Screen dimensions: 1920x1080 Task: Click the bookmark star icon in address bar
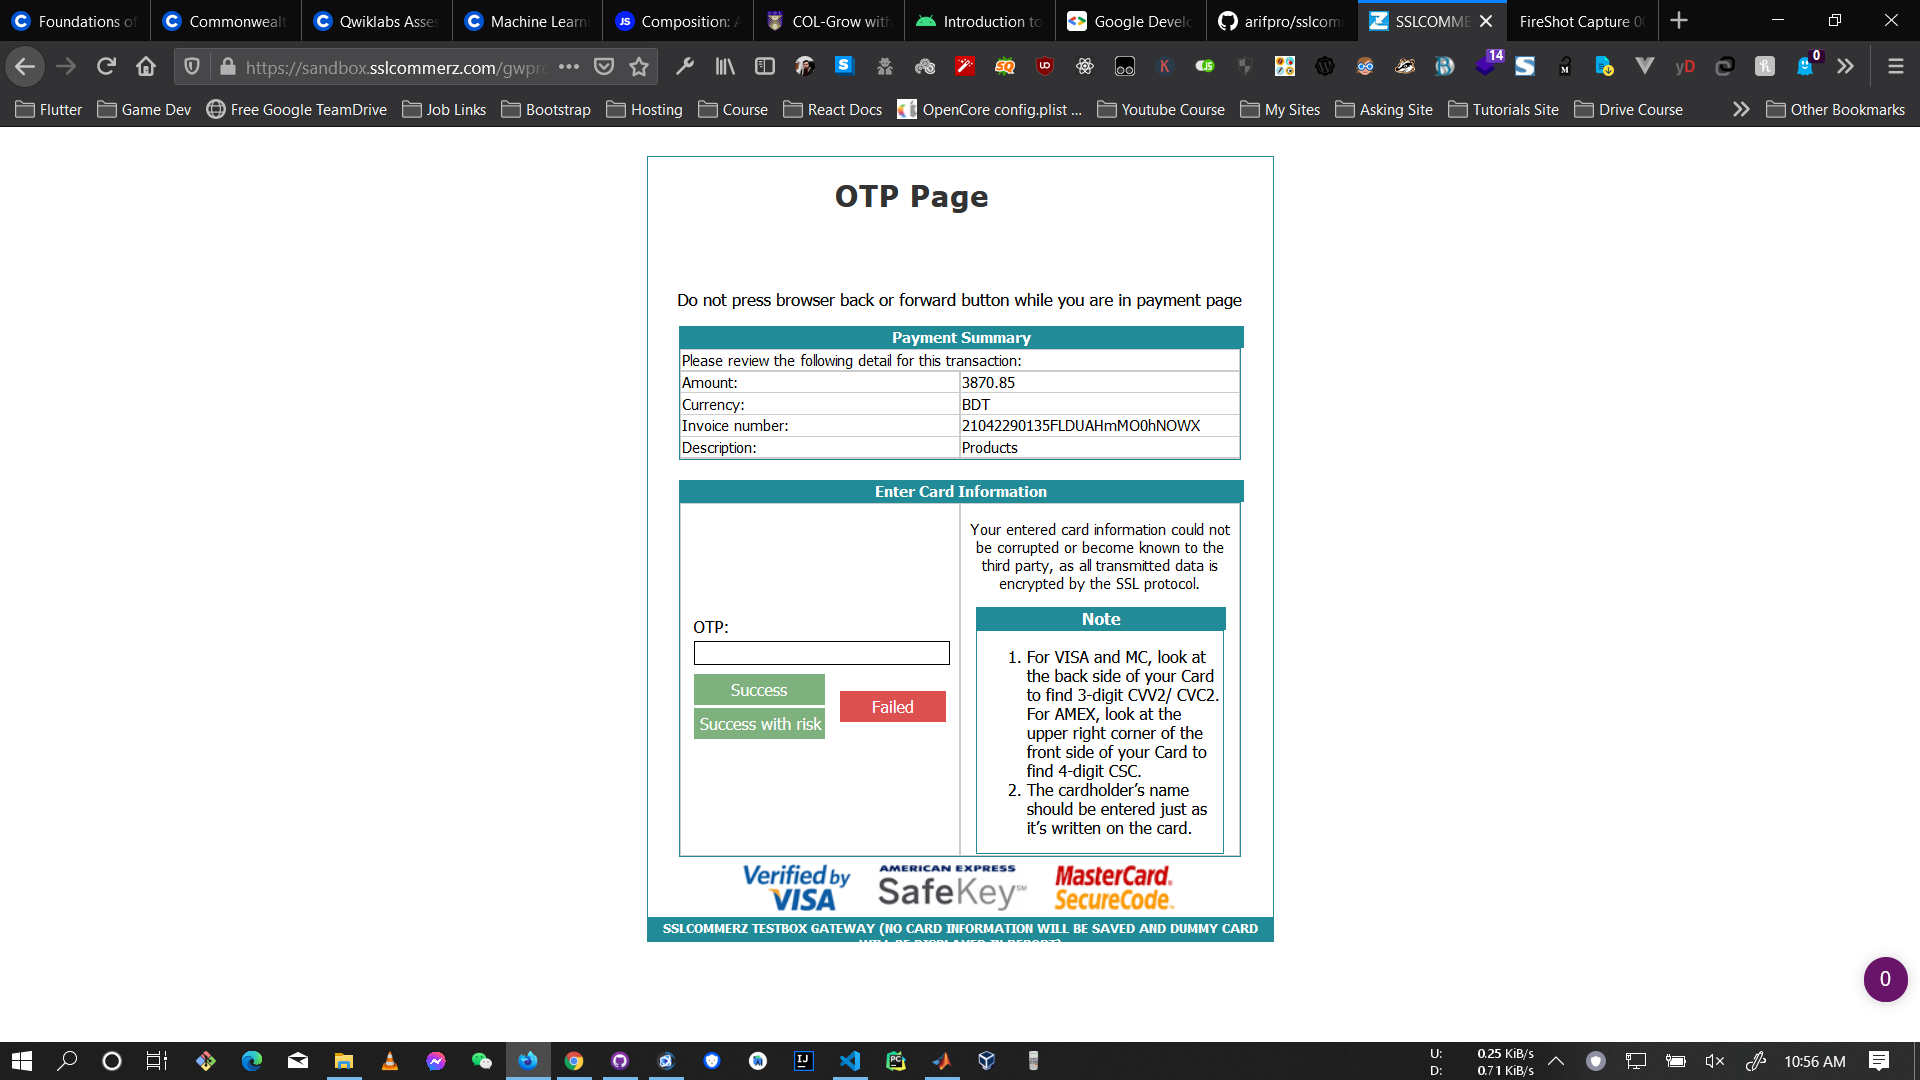(x=638, y=67)
